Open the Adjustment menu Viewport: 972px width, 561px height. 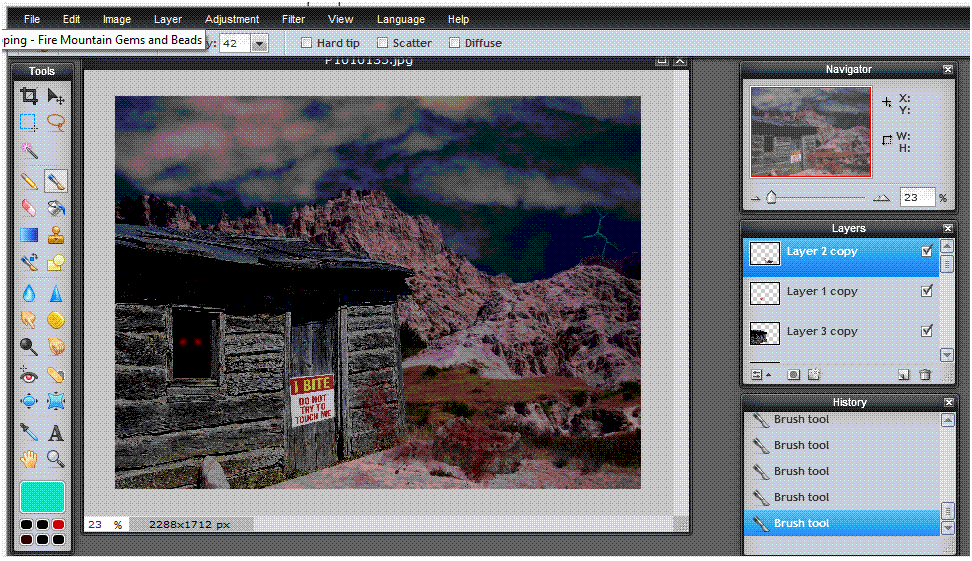[x=231, y=19]
